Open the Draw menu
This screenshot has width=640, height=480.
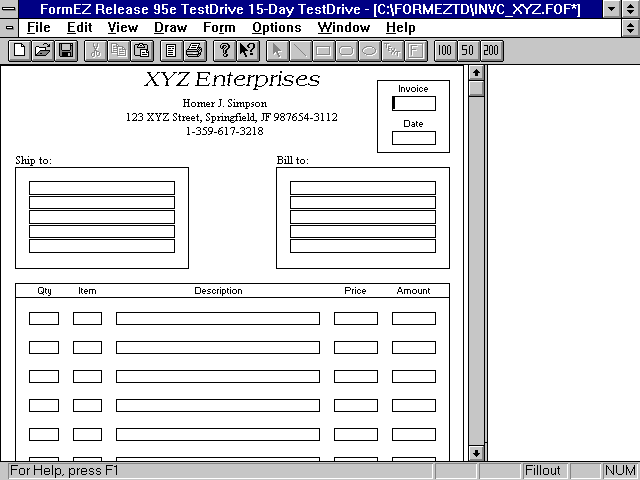170,28
